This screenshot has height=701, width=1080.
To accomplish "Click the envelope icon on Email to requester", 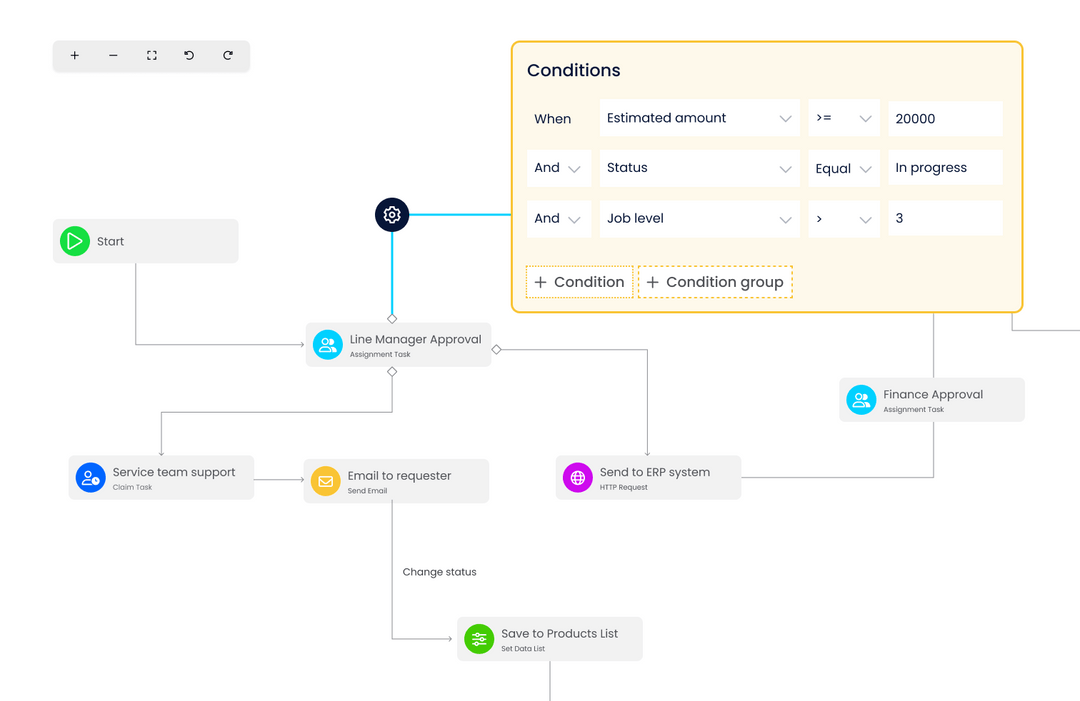I will 325,481.
